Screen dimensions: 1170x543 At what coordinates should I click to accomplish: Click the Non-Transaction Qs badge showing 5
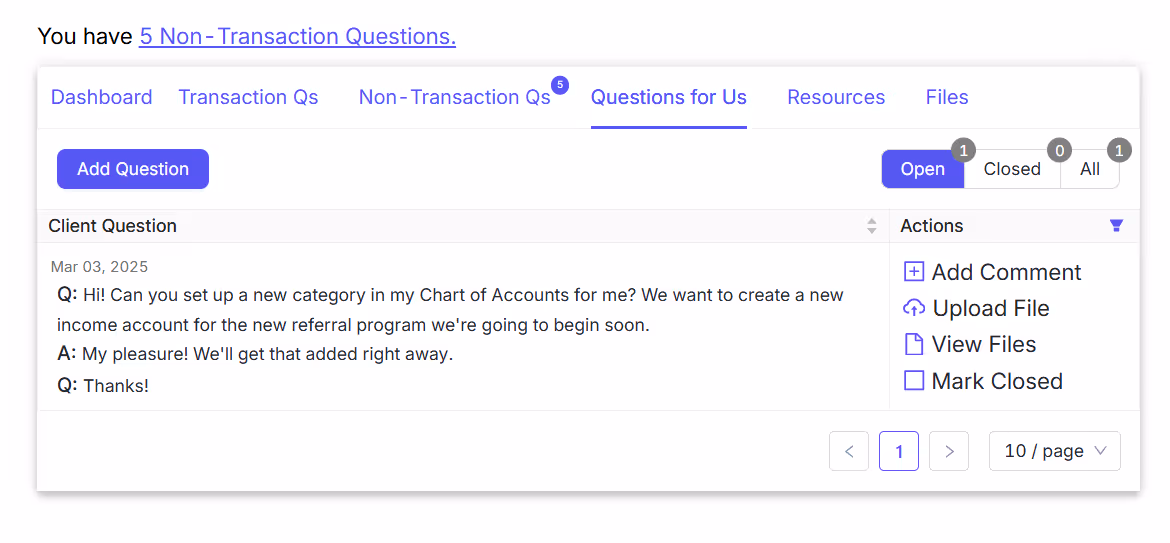pos(560,84)
